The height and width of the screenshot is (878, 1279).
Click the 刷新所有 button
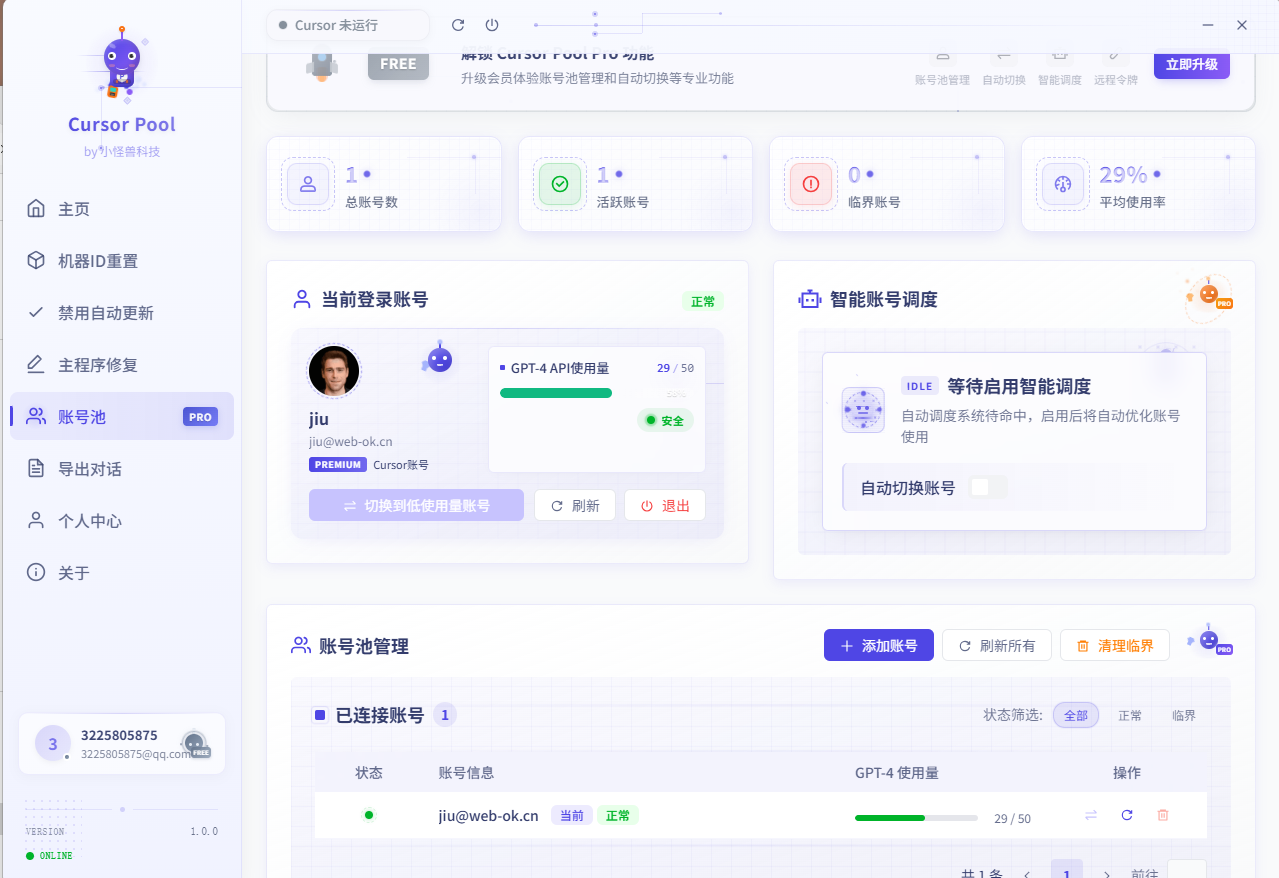coord(996,645)
